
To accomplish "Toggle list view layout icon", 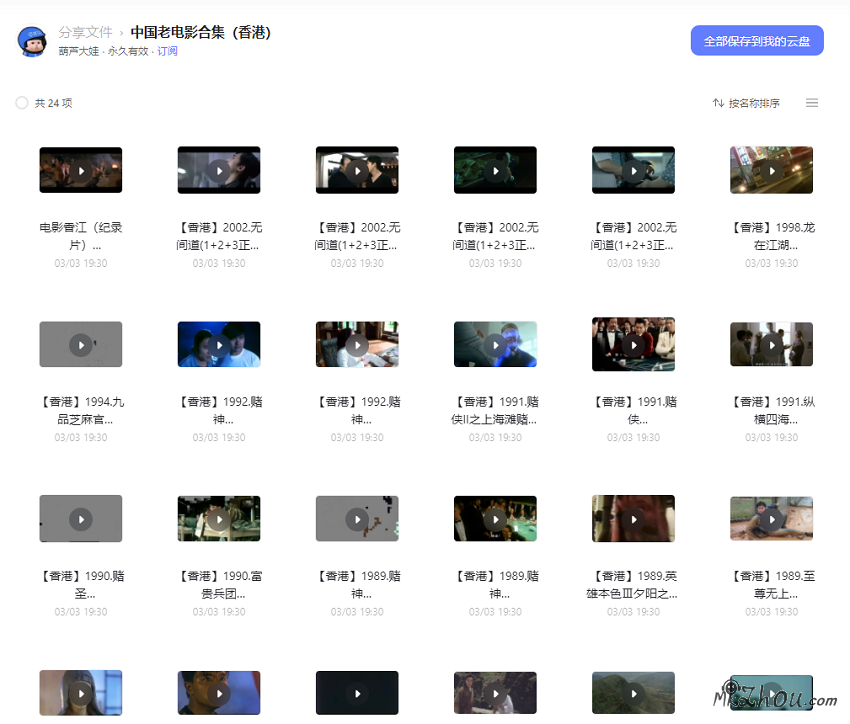I will [x=812, y=103].
